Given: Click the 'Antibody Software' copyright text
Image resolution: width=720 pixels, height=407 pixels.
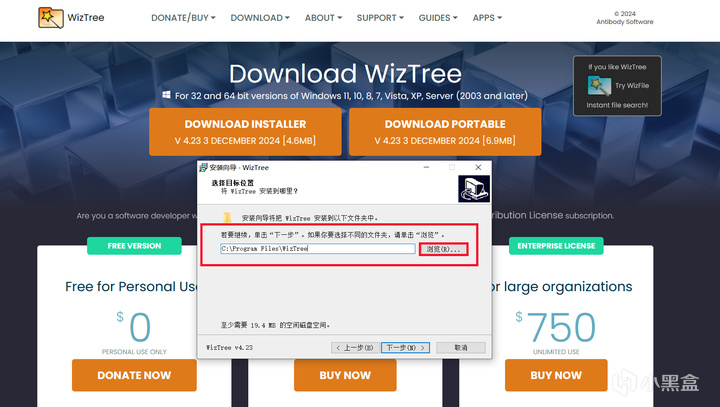Looking at the screenshot, I should tap(625, 22).
